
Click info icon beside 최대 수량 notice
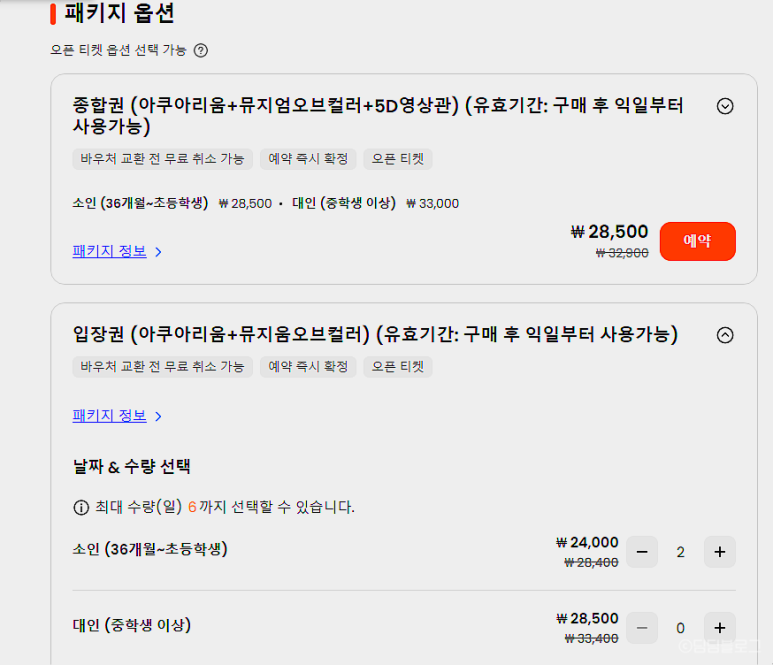click(81, 507)
